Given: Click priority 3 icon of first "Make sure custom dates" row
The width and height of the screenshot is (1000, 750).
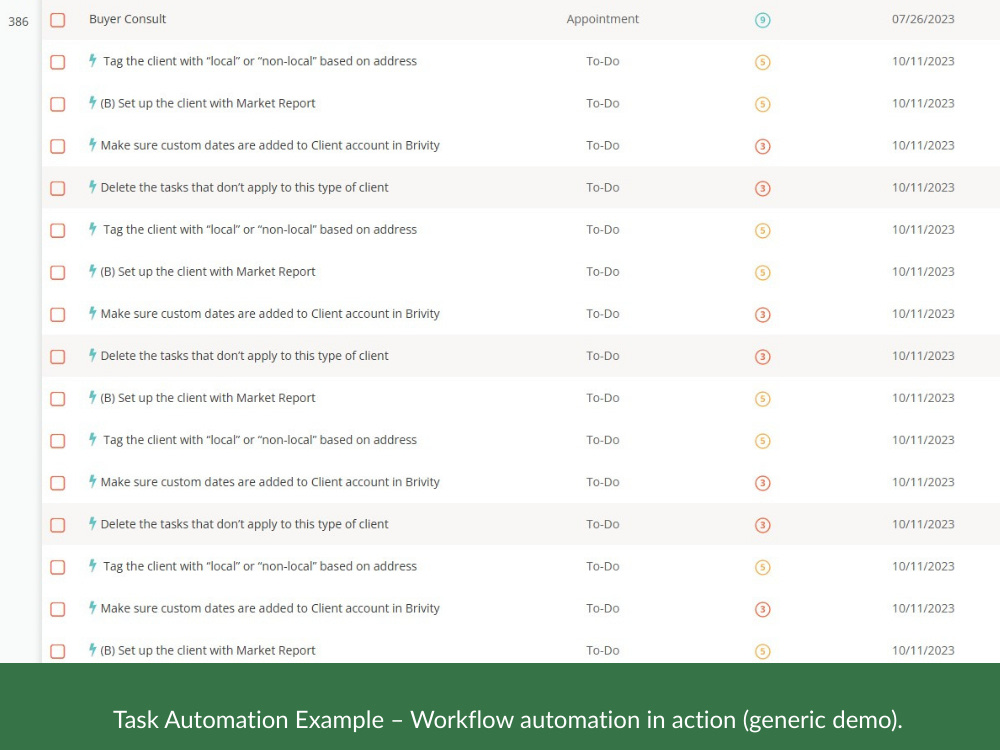Looking at the screenshot, I should click(762, 147).
